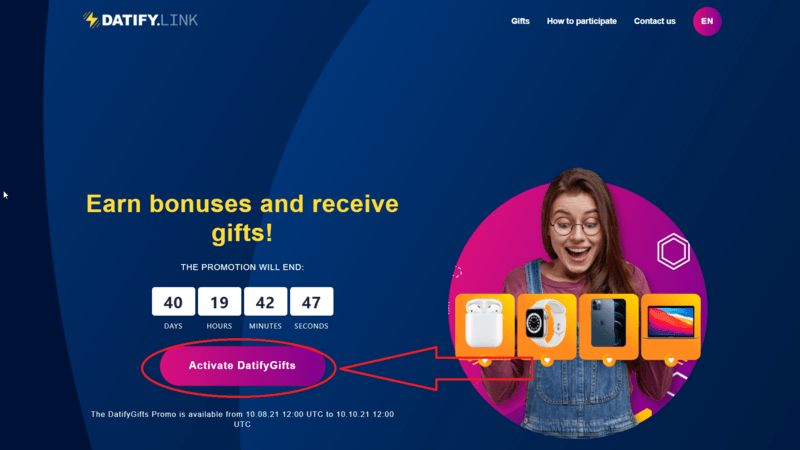Click the heart icon under Apple Watch

click(x=547, y=361)
